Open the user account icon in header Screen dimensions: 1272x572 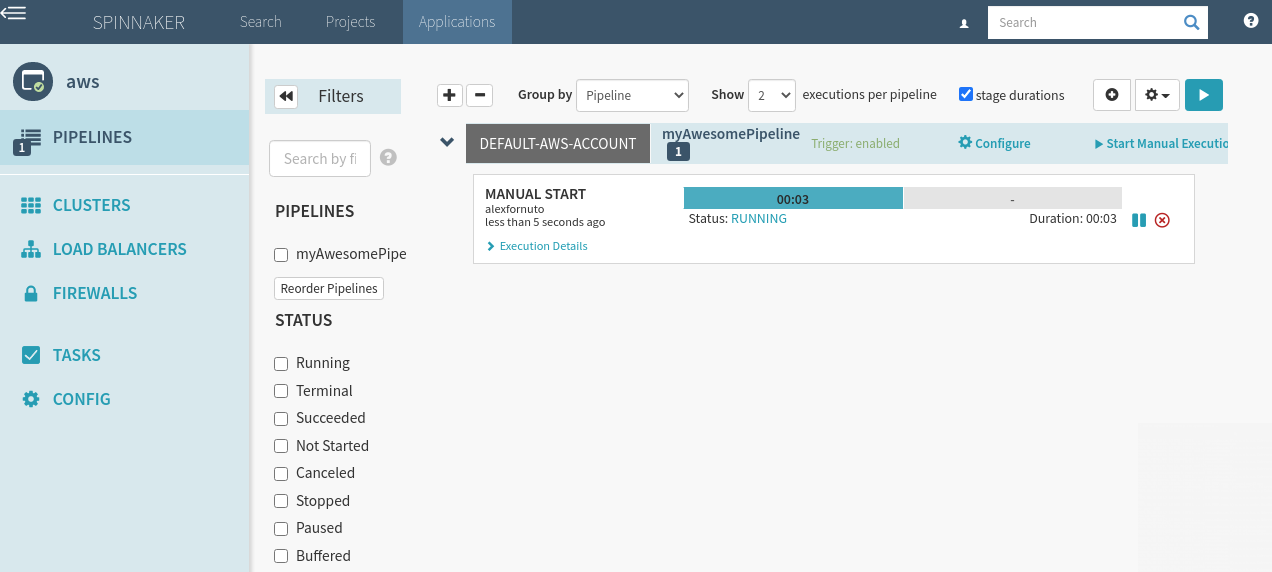(964, 23)
